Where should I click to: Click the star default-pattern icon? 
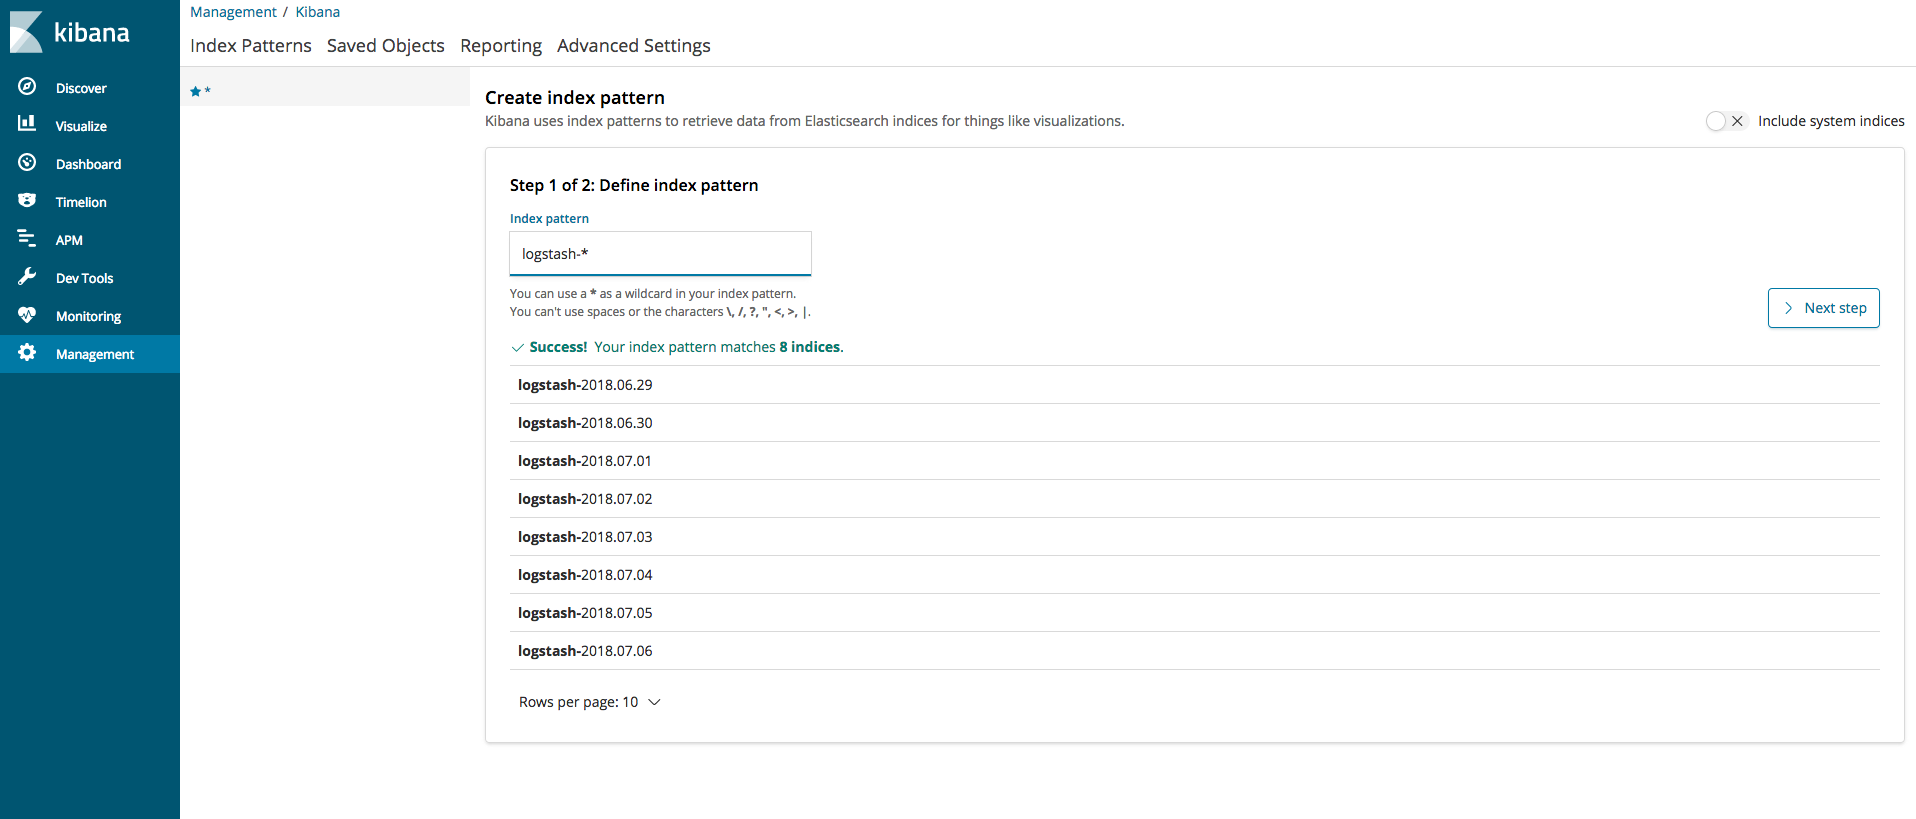[196, 91]
